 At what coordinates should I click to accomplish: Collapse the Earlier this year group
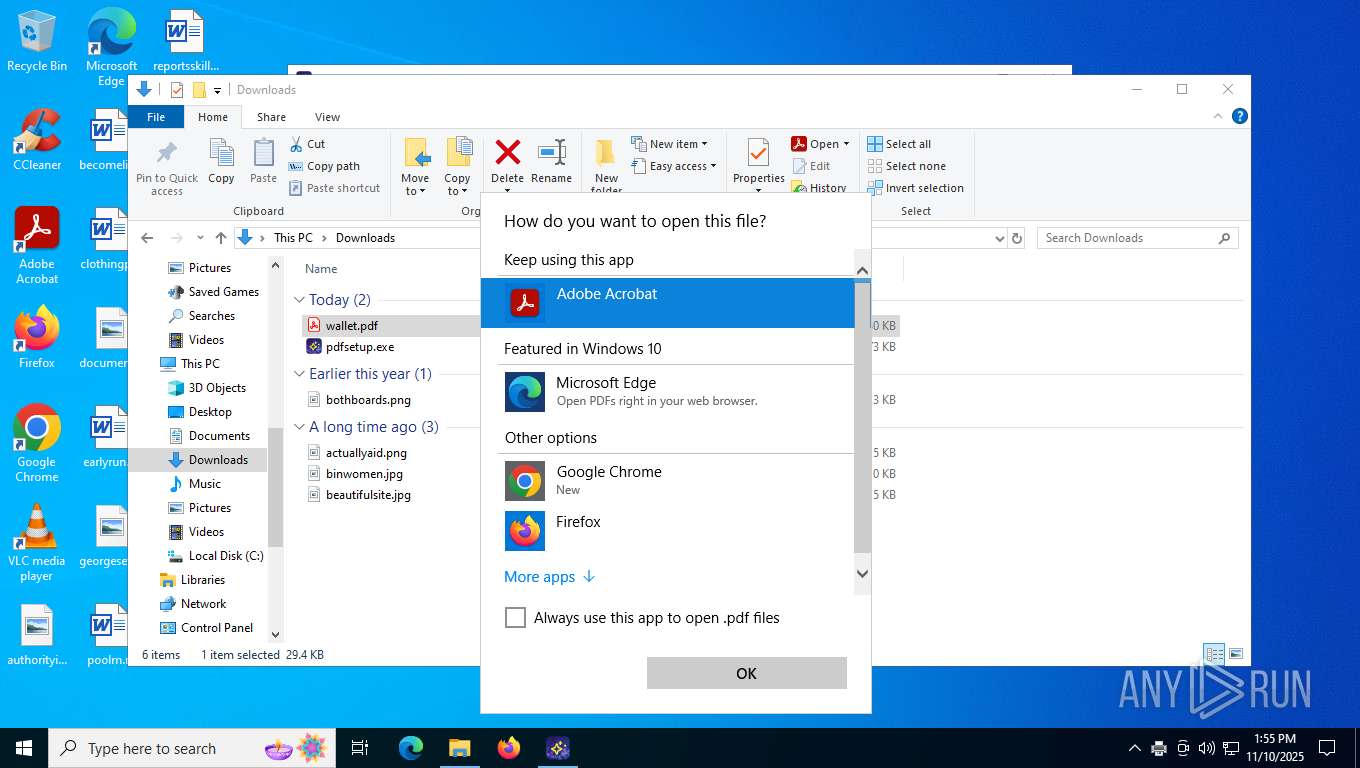coord(299,374)
